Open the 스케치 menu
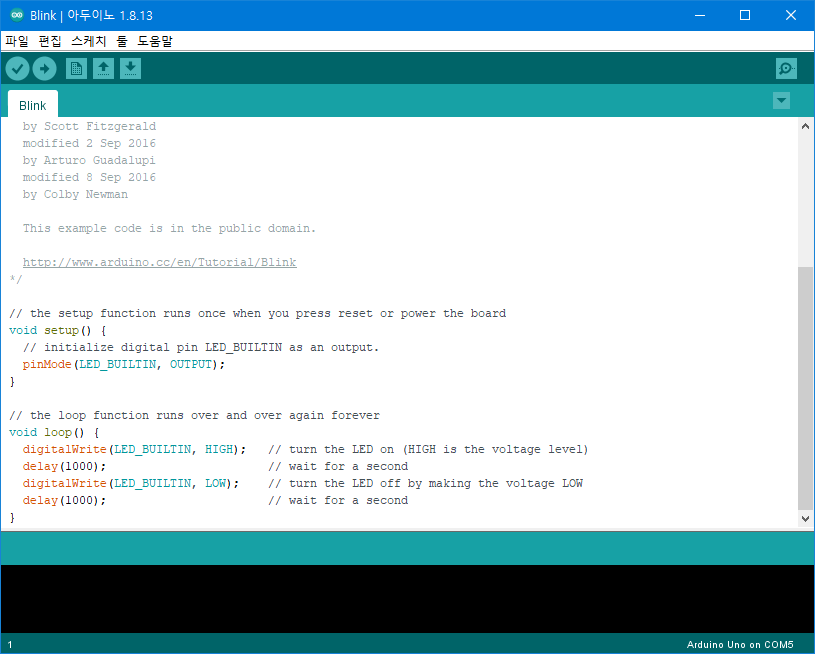The width and height of the screenshot is (815, 654). (88, 41)
